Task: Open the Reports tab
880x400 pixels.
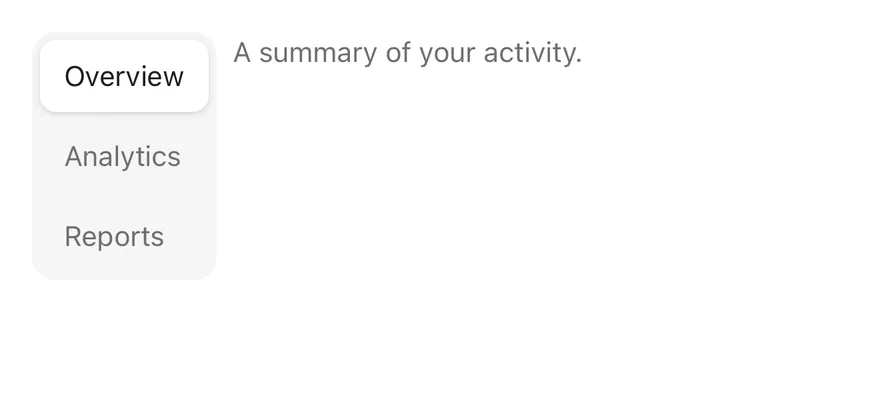Action: click(x=123, y=236)
